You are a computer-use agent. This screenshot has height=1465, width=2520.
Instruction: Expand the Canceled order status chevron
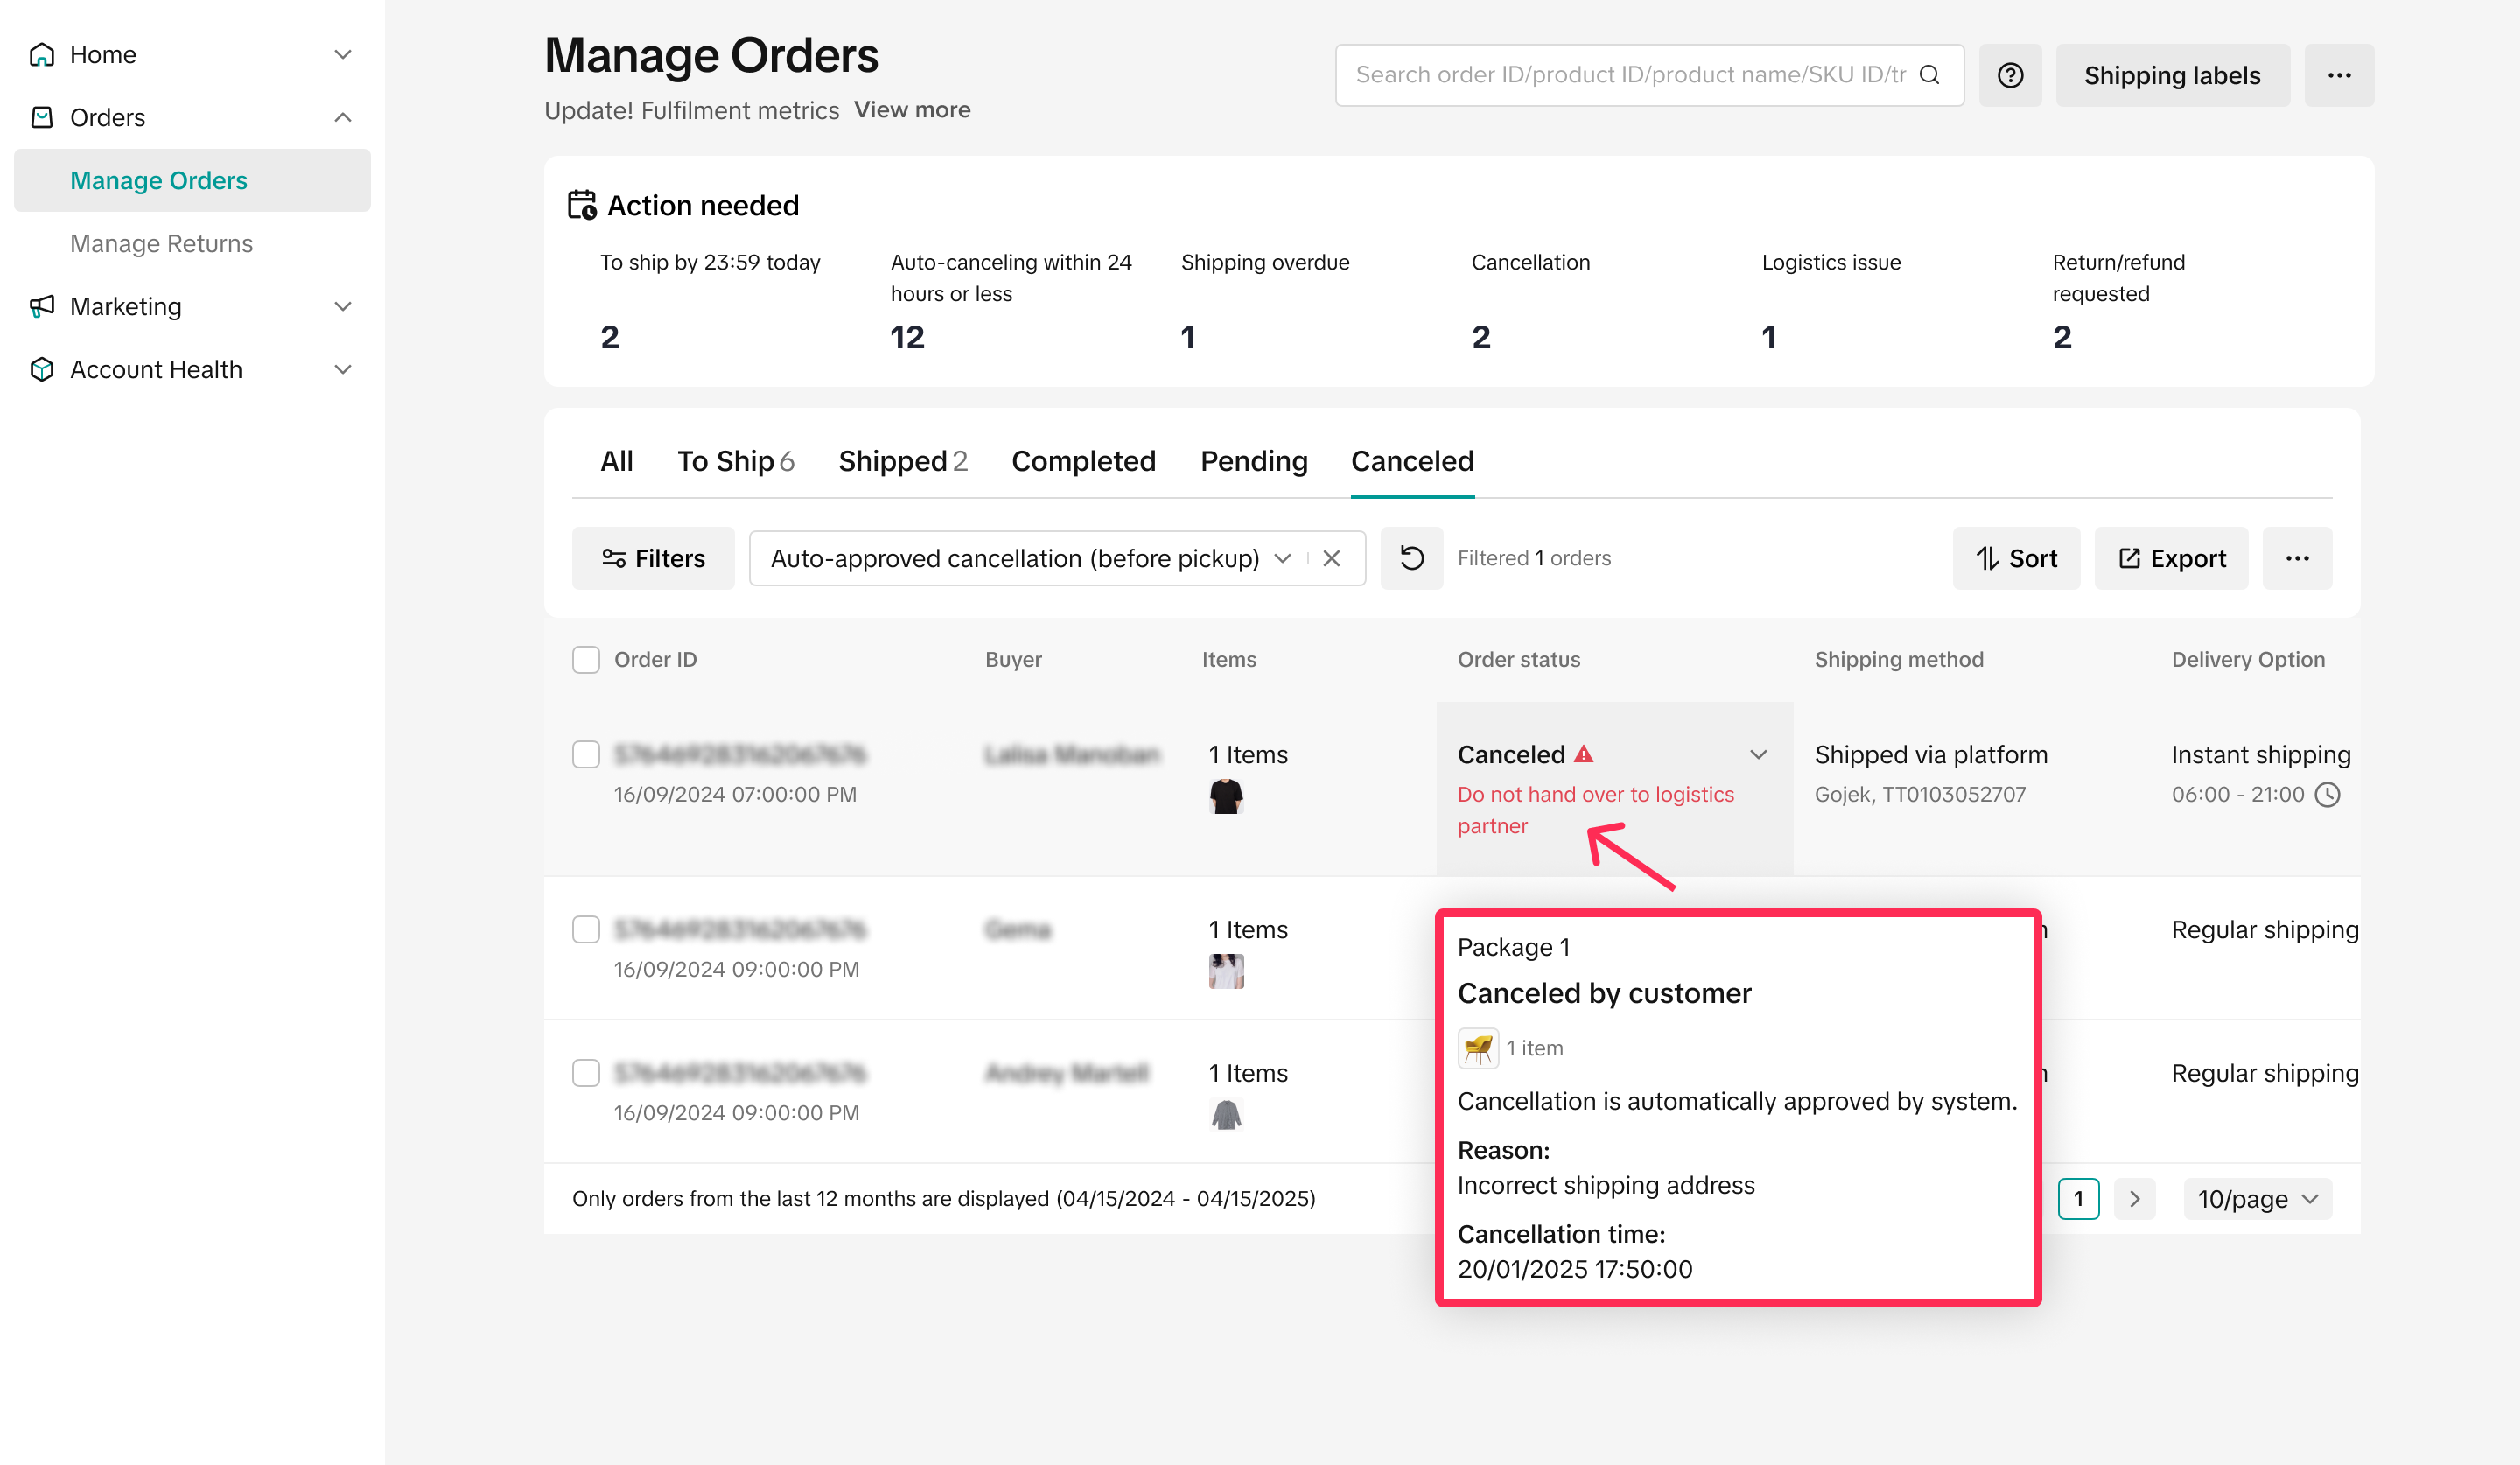click(1758, 754)
